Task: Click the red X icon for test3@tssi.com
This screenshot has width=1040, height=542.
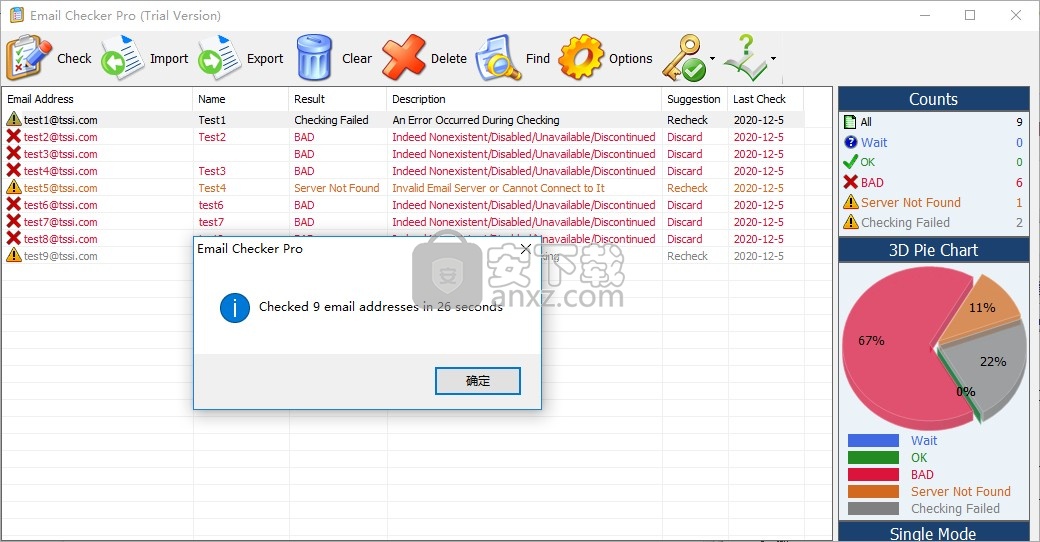Action: [x=14, y=153]
